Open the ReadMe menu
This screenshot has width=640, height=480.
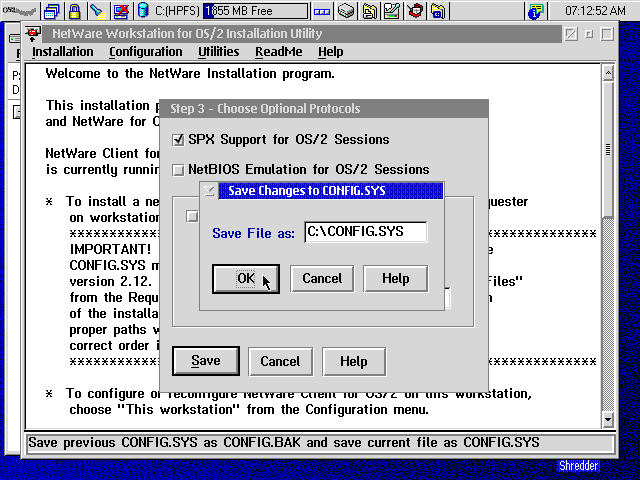(279, 52)
